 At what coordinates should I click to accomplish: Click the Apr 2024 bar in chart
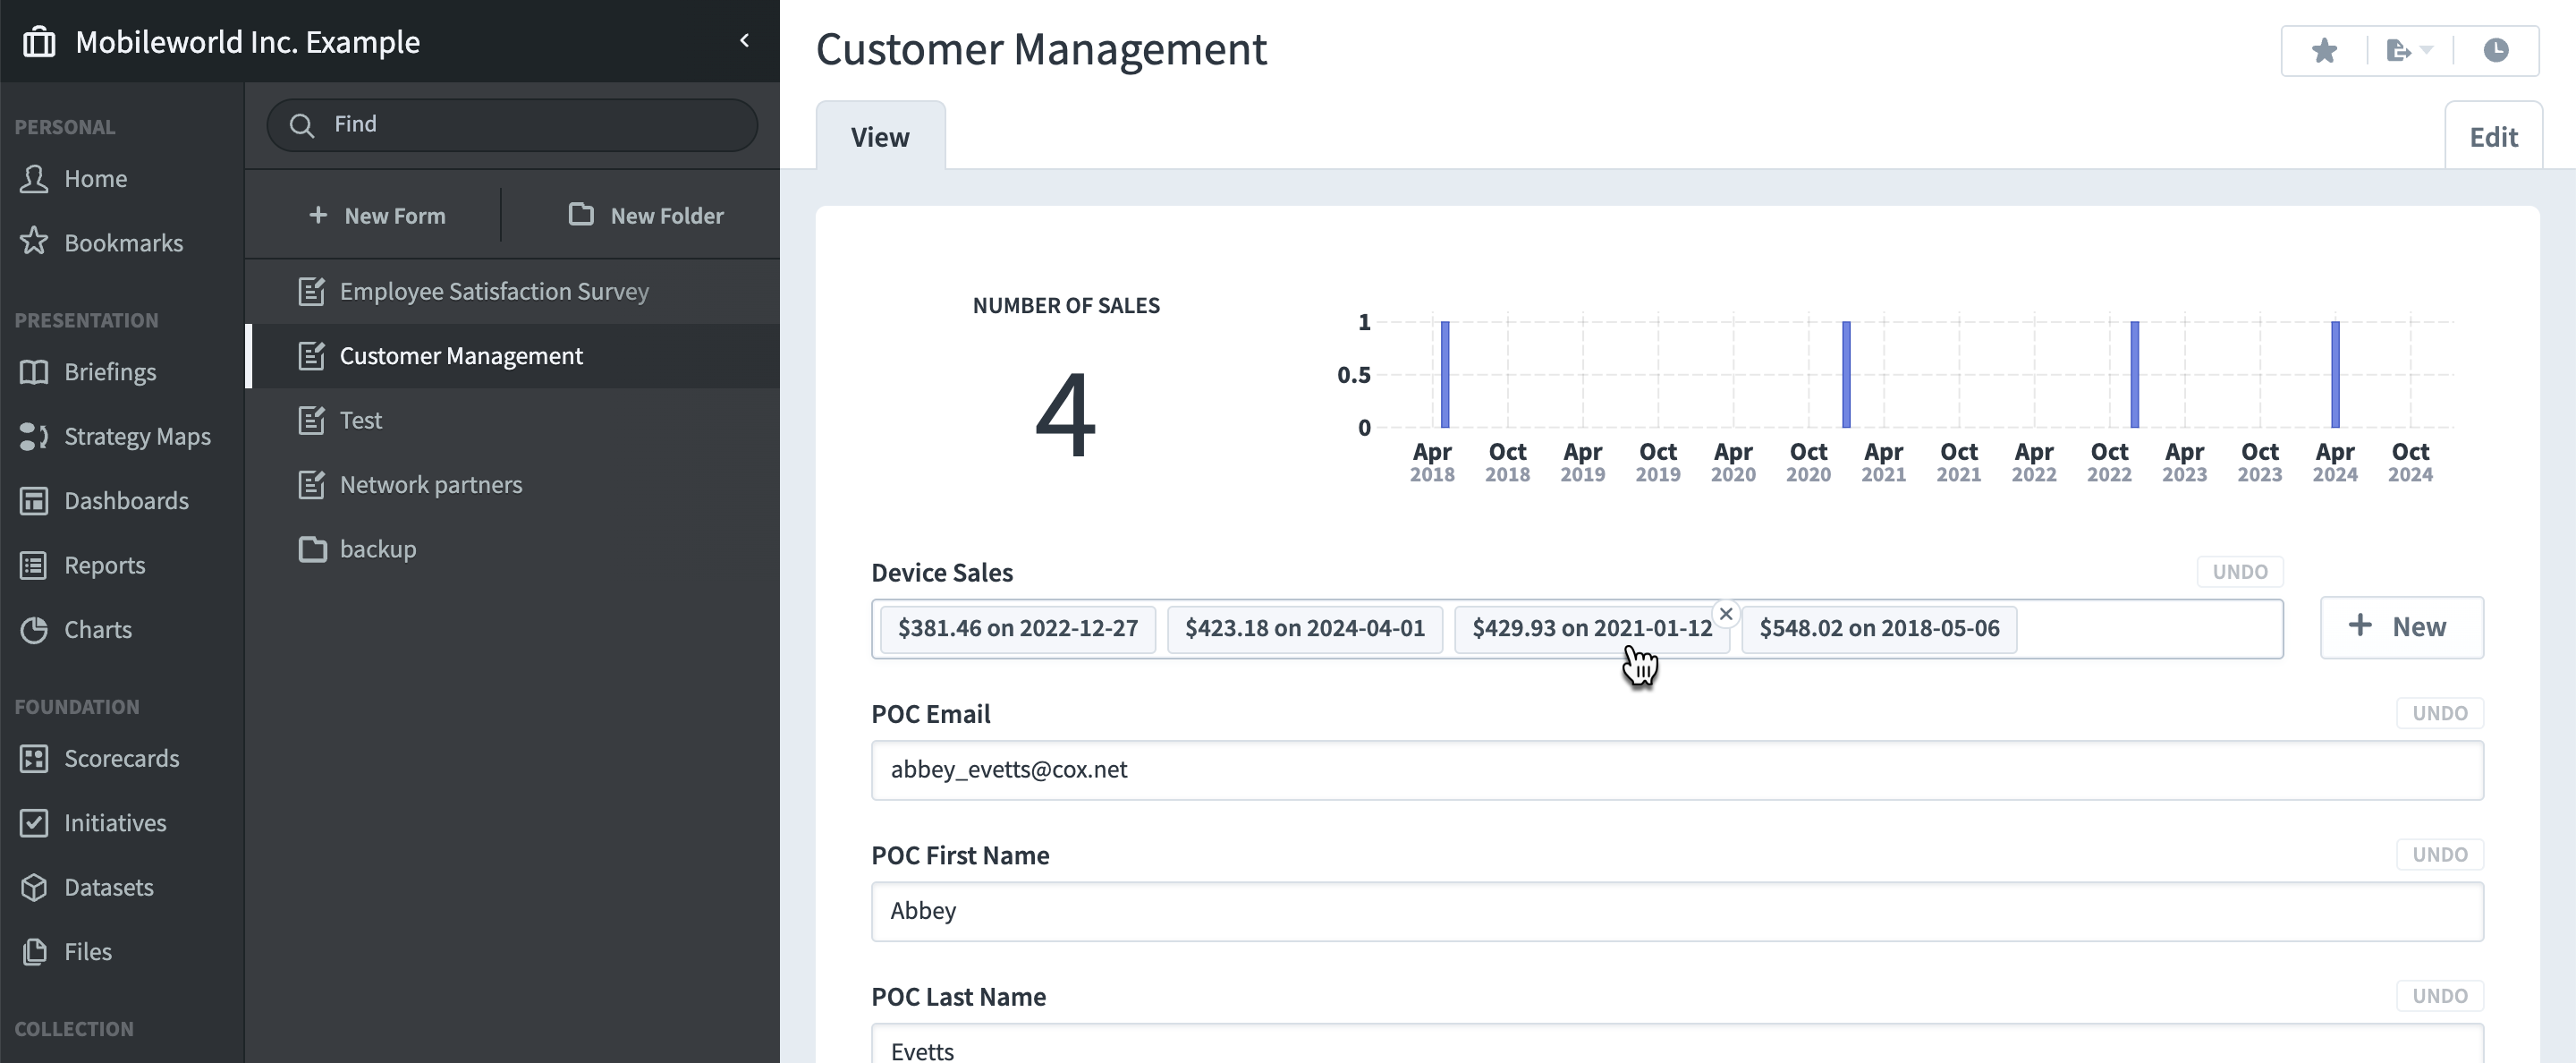[x=2335, y=375]
